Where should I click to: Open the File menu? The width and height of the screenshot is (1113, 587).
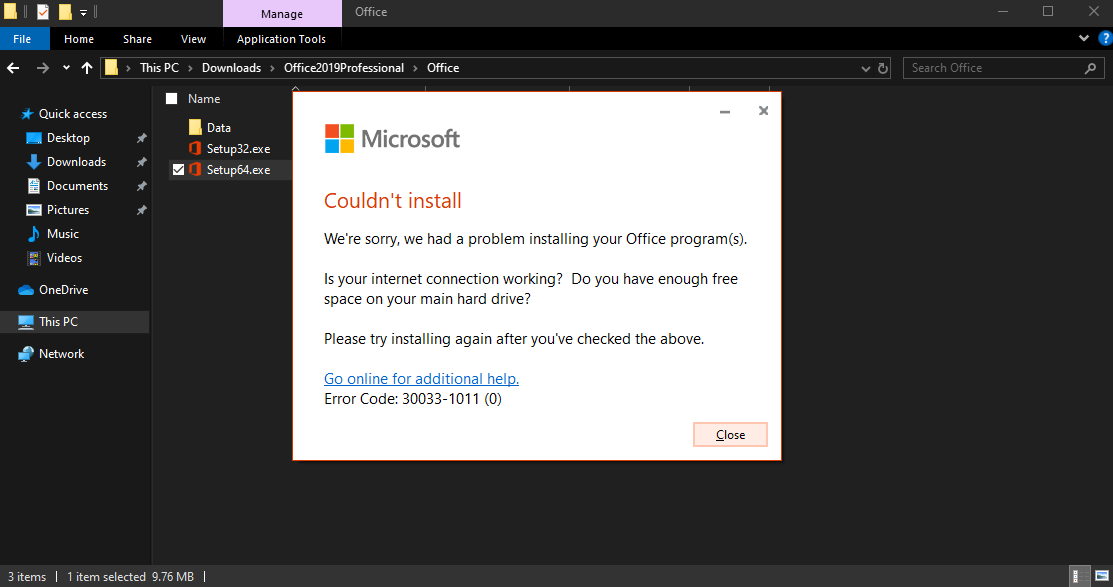[x=23, y=39]
